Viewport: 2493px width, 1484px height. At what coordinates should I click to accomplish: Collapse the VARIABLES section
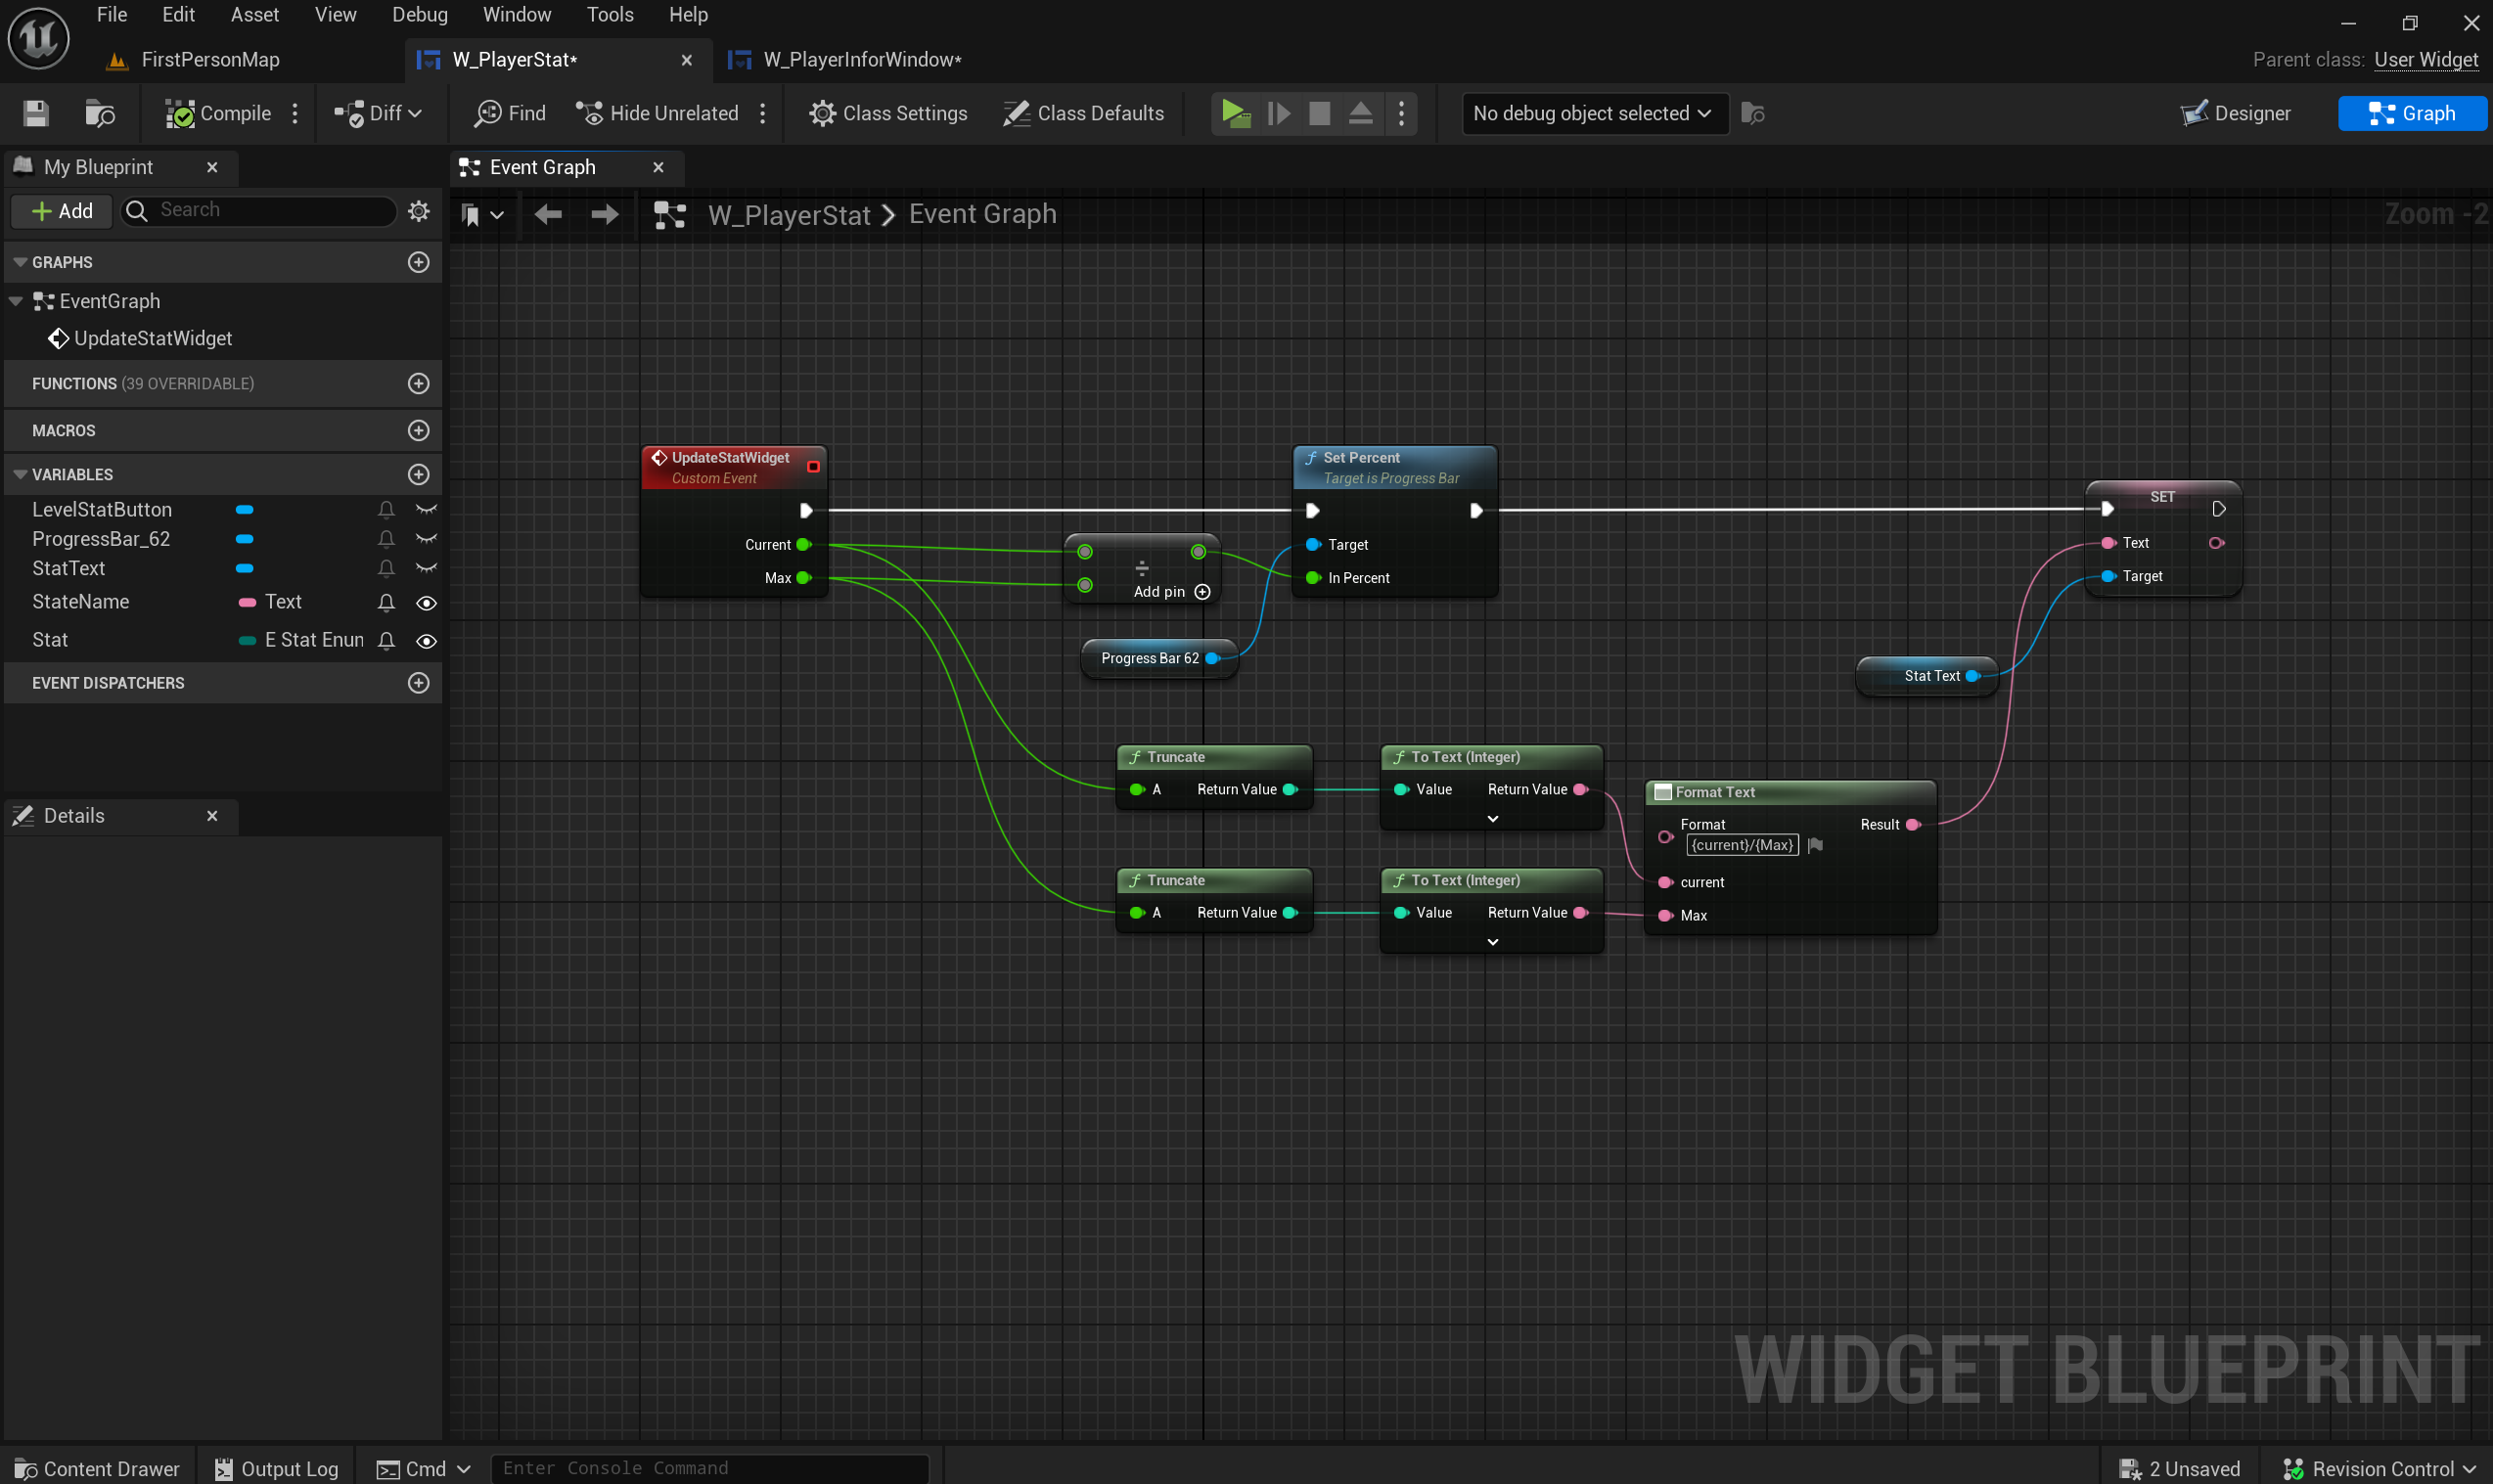tap(20, 475)
